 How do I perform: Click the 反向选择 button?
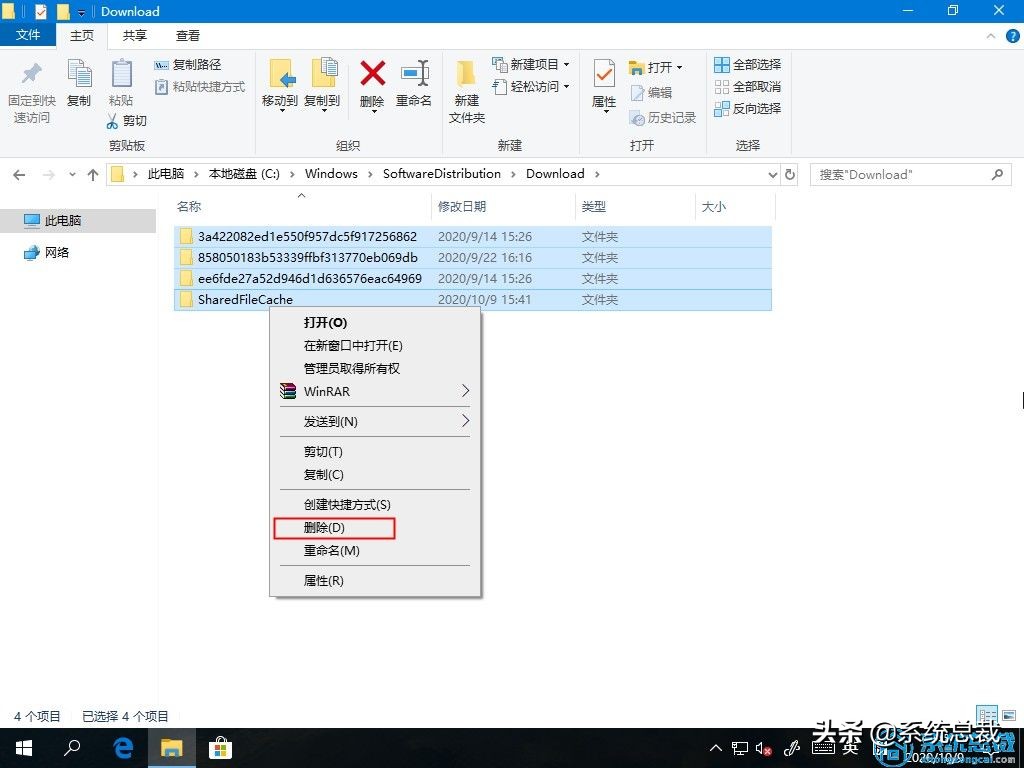click(747, 108)
